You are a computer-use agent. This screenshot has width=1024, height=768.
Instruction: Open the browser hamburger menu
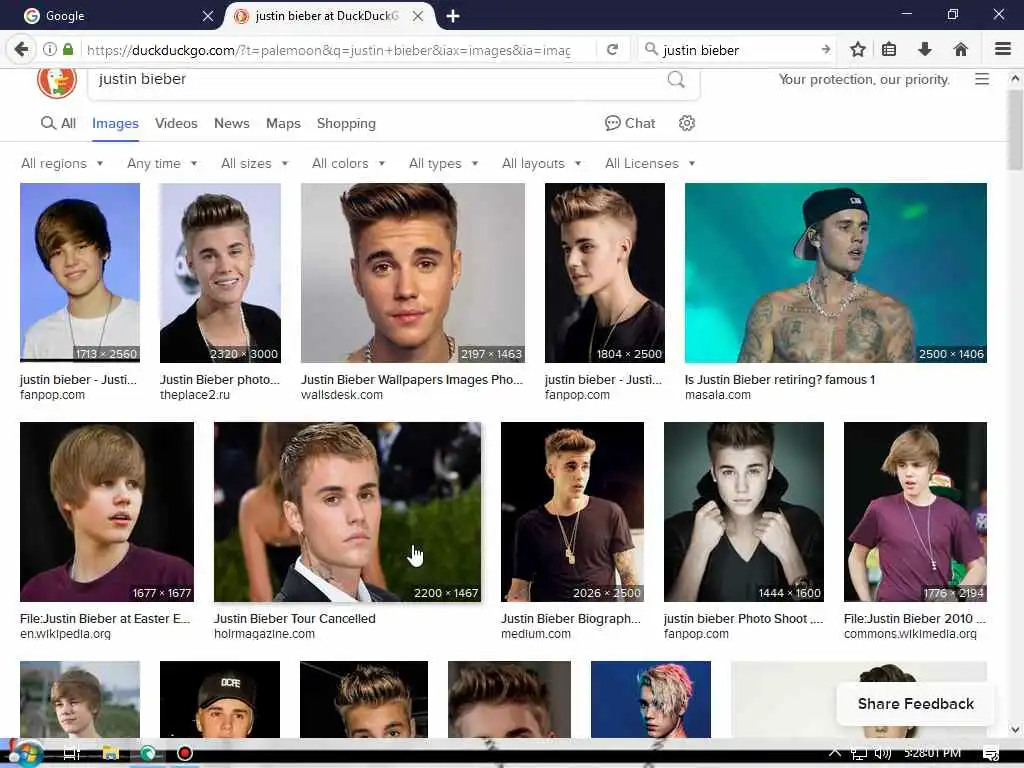click(1003, 50)
